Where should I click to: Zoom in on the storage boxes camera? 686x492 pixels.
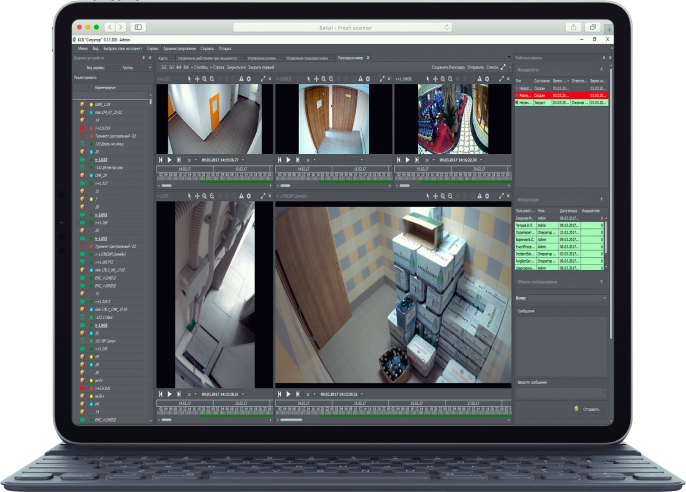click(x=443, y=196)
